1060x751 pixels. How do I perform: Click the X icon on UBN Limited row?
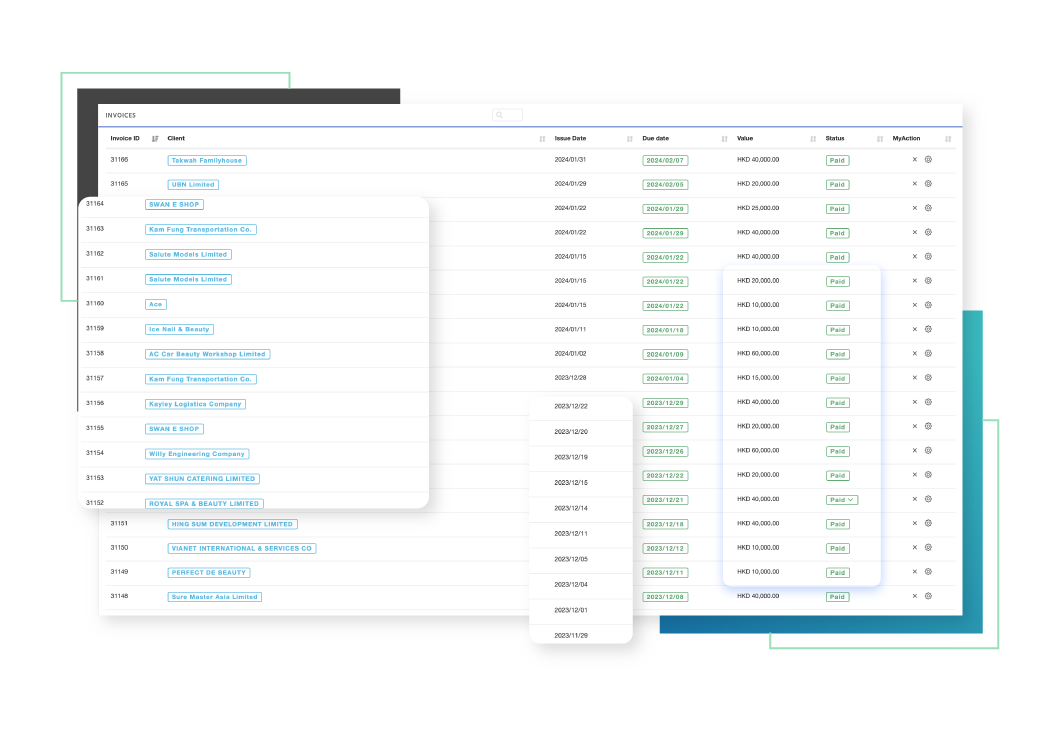tap(914, 184)
